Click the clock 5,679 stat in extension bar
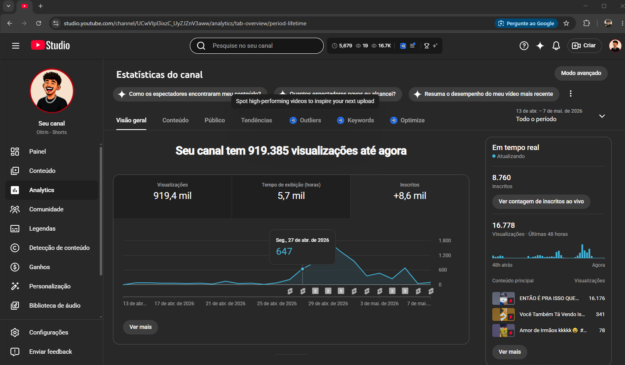Viewport: 625px width, 365px height. pos(342,46)
